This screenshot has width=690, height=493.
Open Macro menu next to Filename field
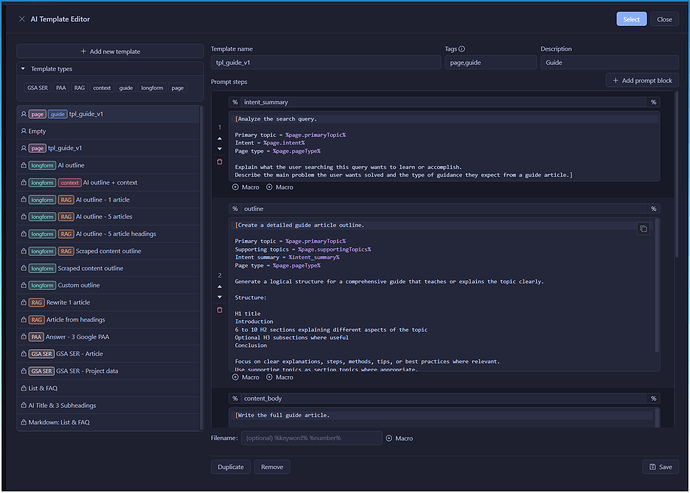click(x=399, y=438)
